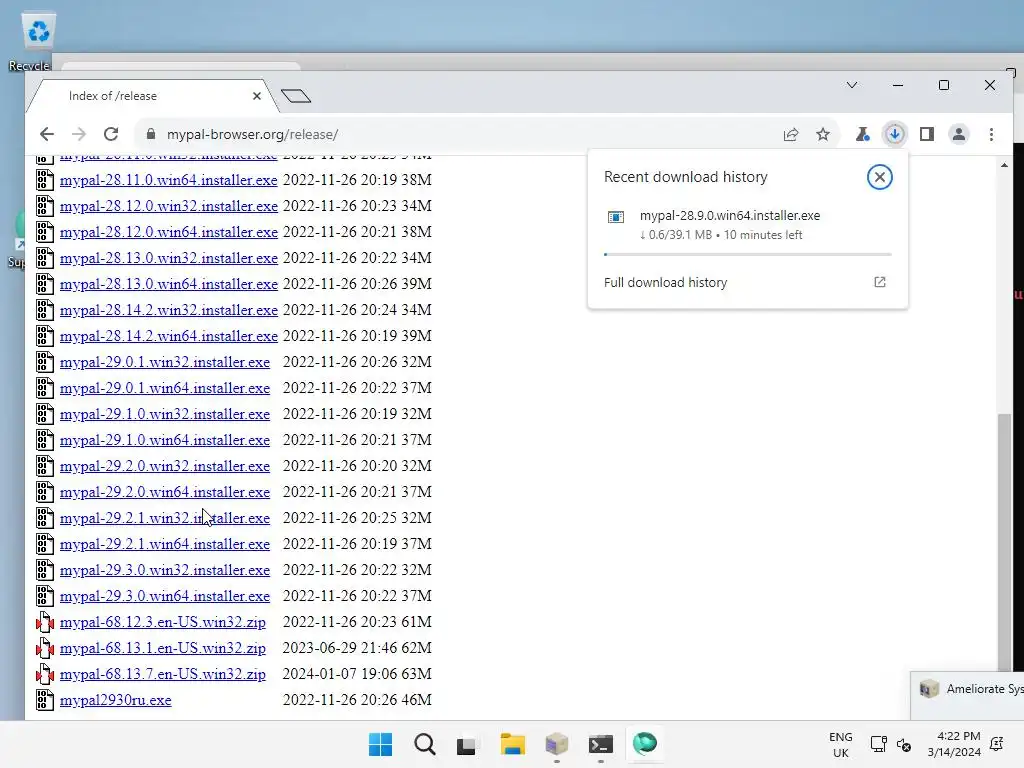Open the side panel icon
This screenshot has width=1024, height=768.
coord(927,135)
